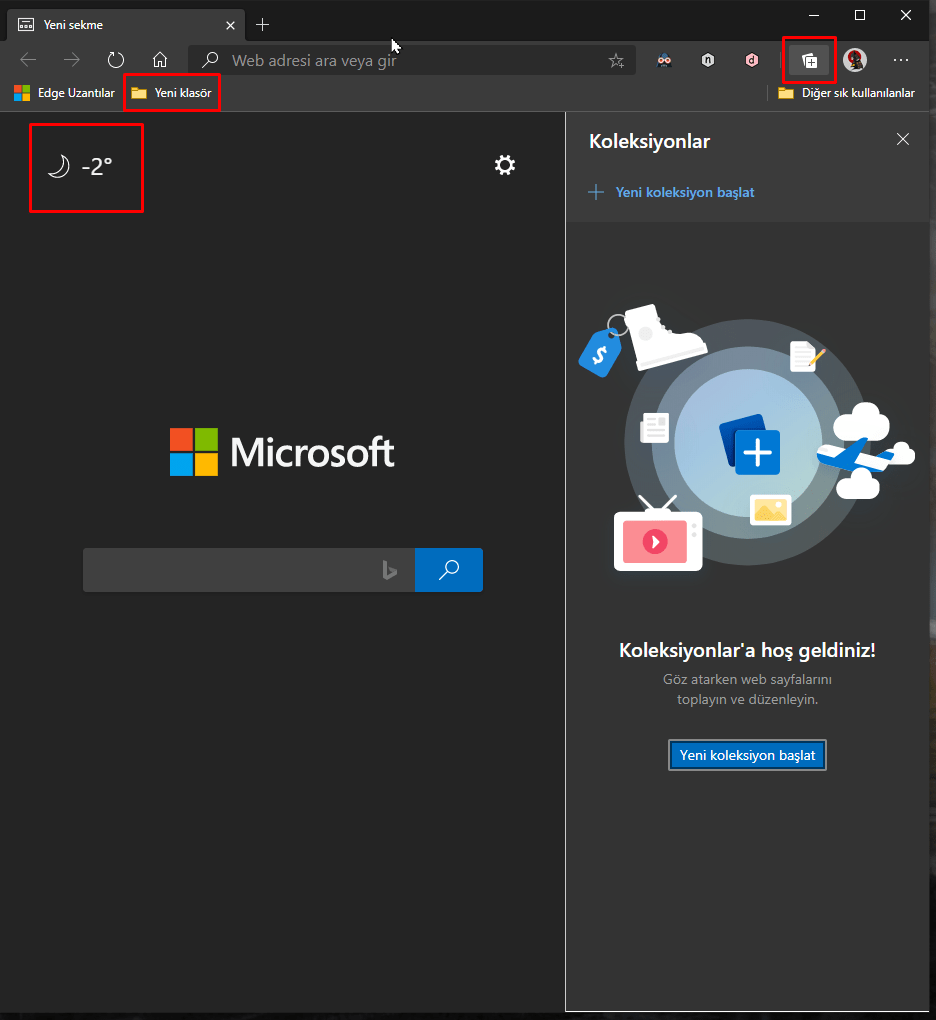Refresh the page with reload icon
This screenshot has height=1020, width=936.
[116, 60]
